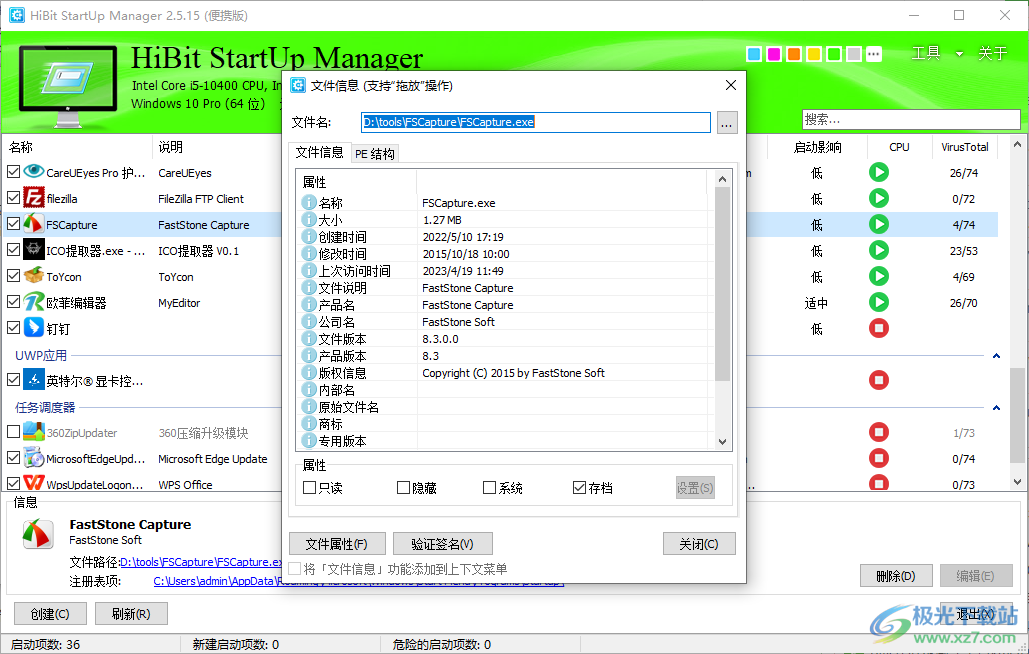Collapse the 任务调度器 group
The height and width of the screenshot is (654, 1029).
click(996, 407)
